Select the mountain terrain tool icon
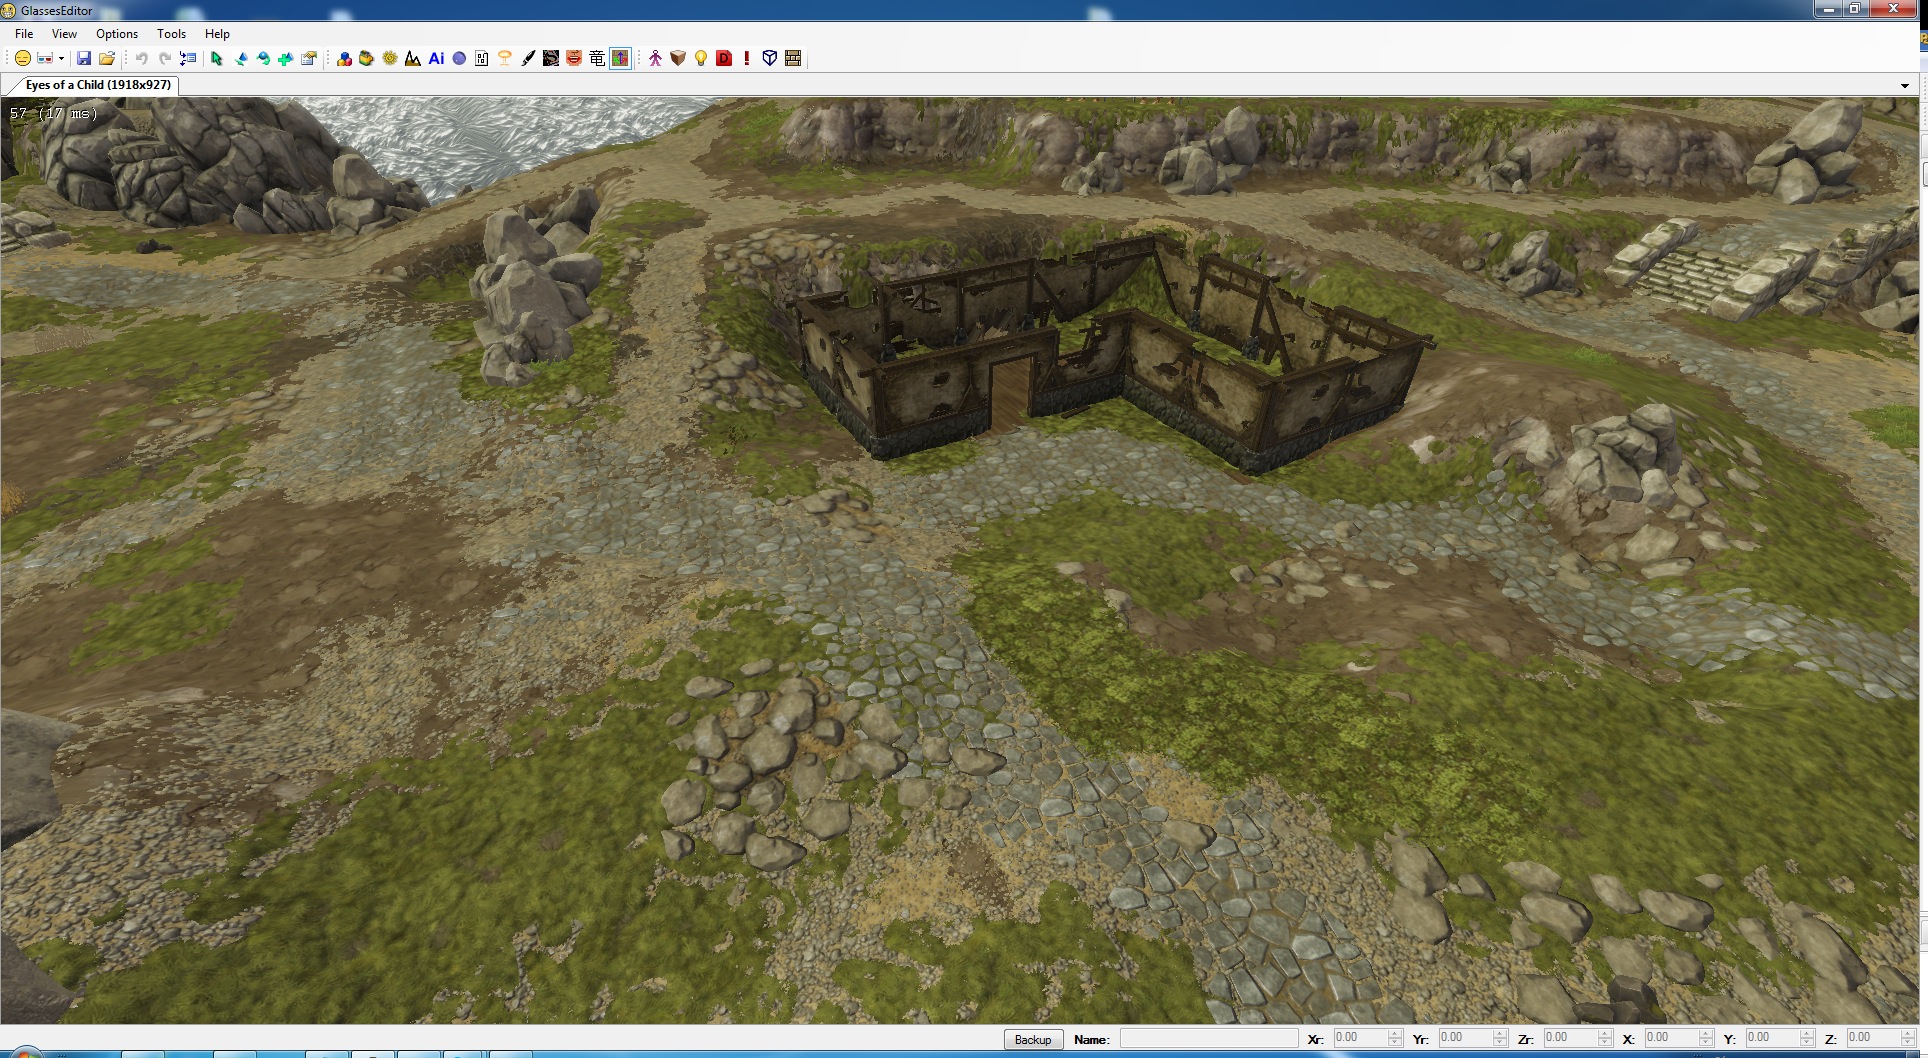Image resolution: width=1928 pixels, height=1058 pixels. [x=413, y=59]
